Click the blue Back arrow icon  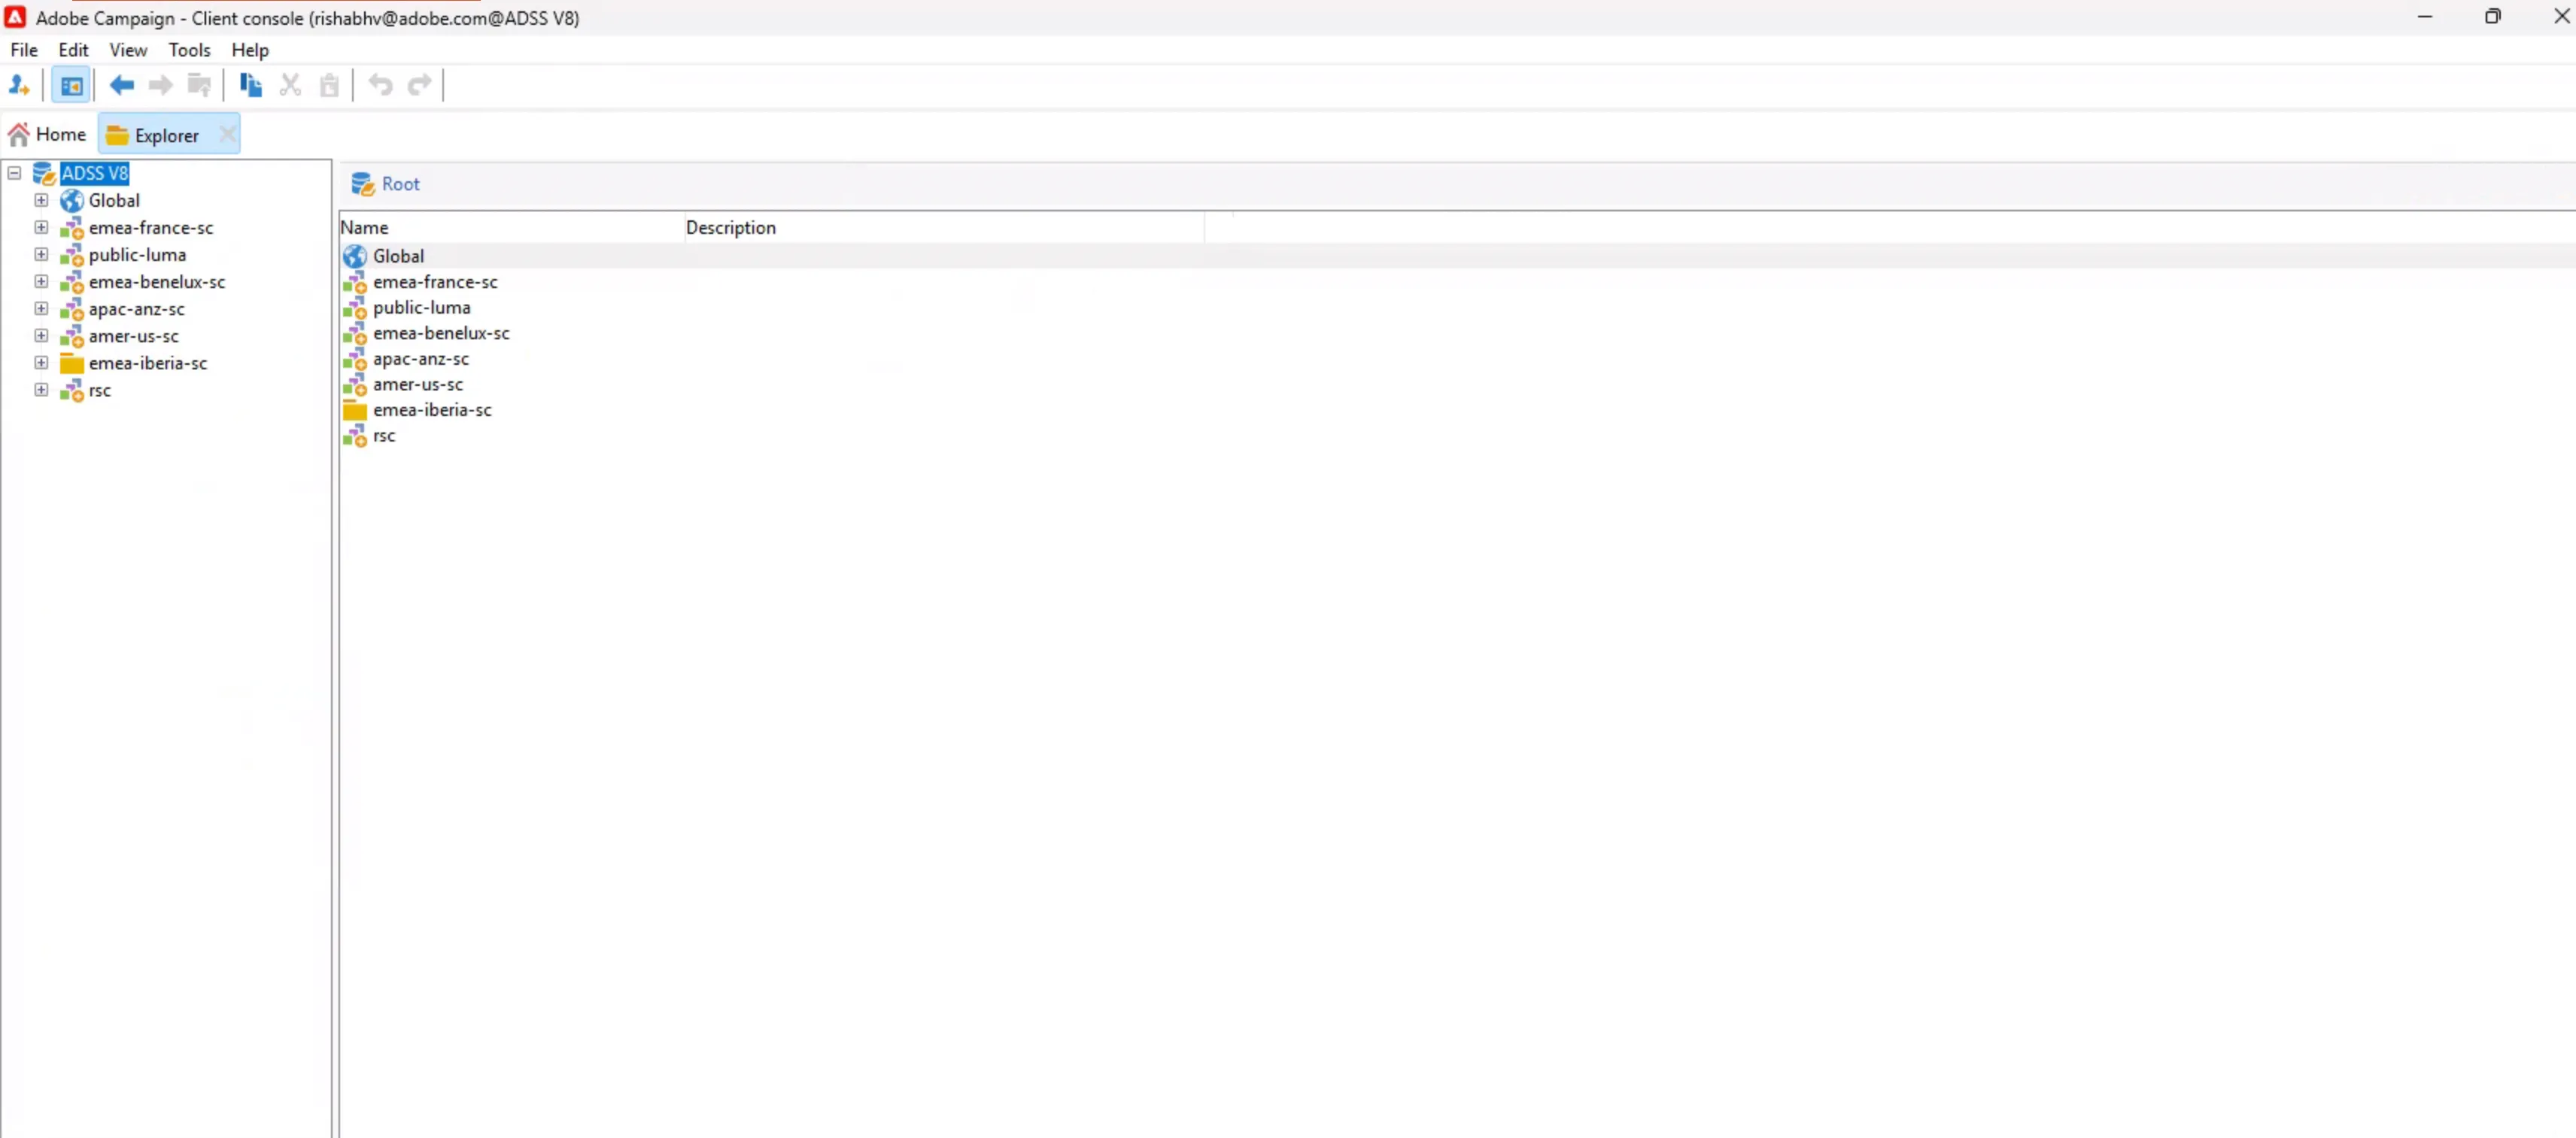pyautogui.click(x=122, y=85)
